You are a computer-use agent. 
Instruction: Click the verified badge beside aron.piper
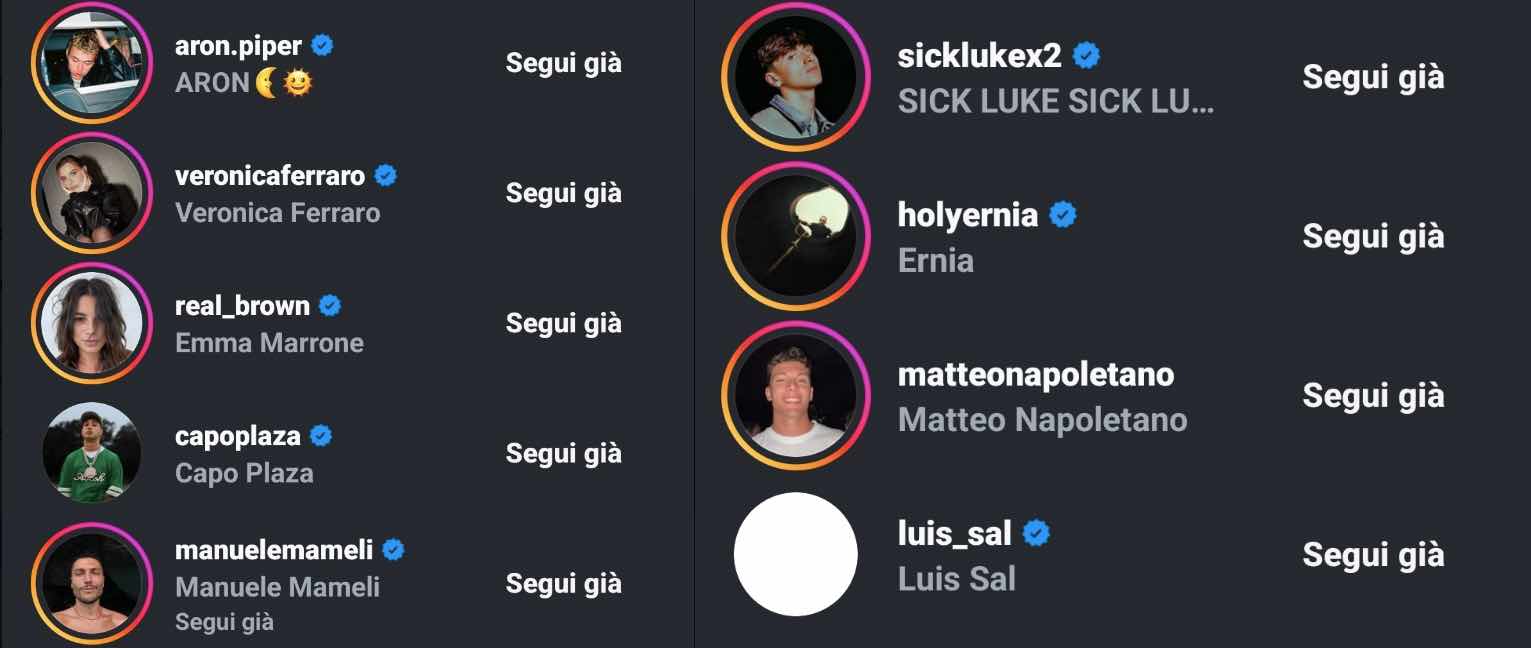coord(322,45)
